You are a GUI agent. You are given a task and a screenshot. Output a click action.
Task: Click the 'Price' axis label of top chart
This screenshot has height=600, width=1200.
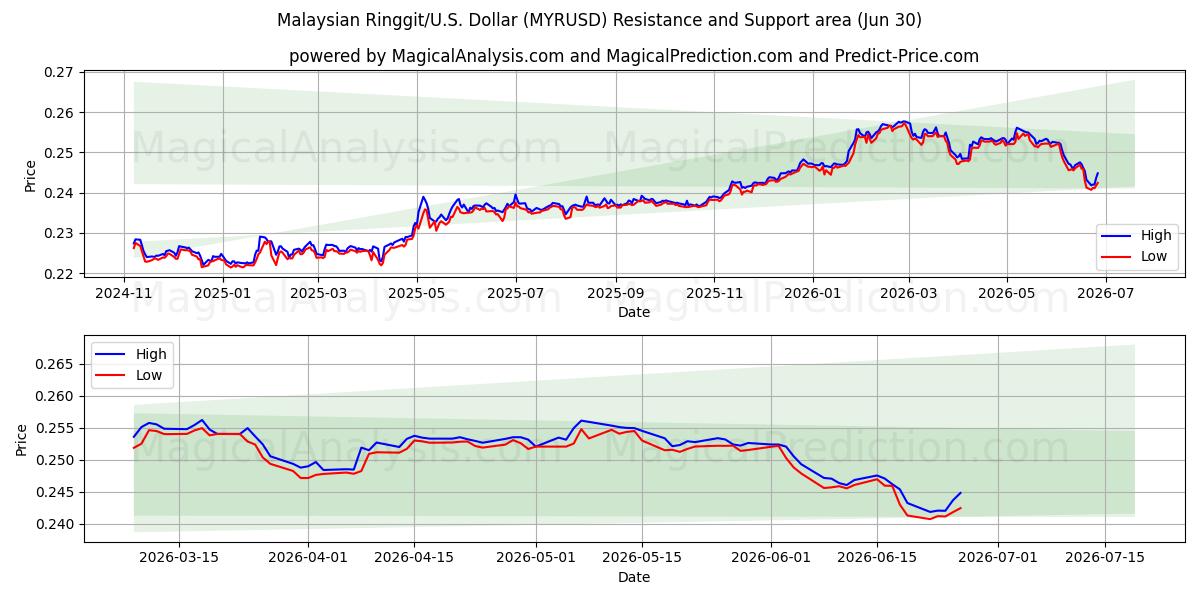(x=30, y=176)
